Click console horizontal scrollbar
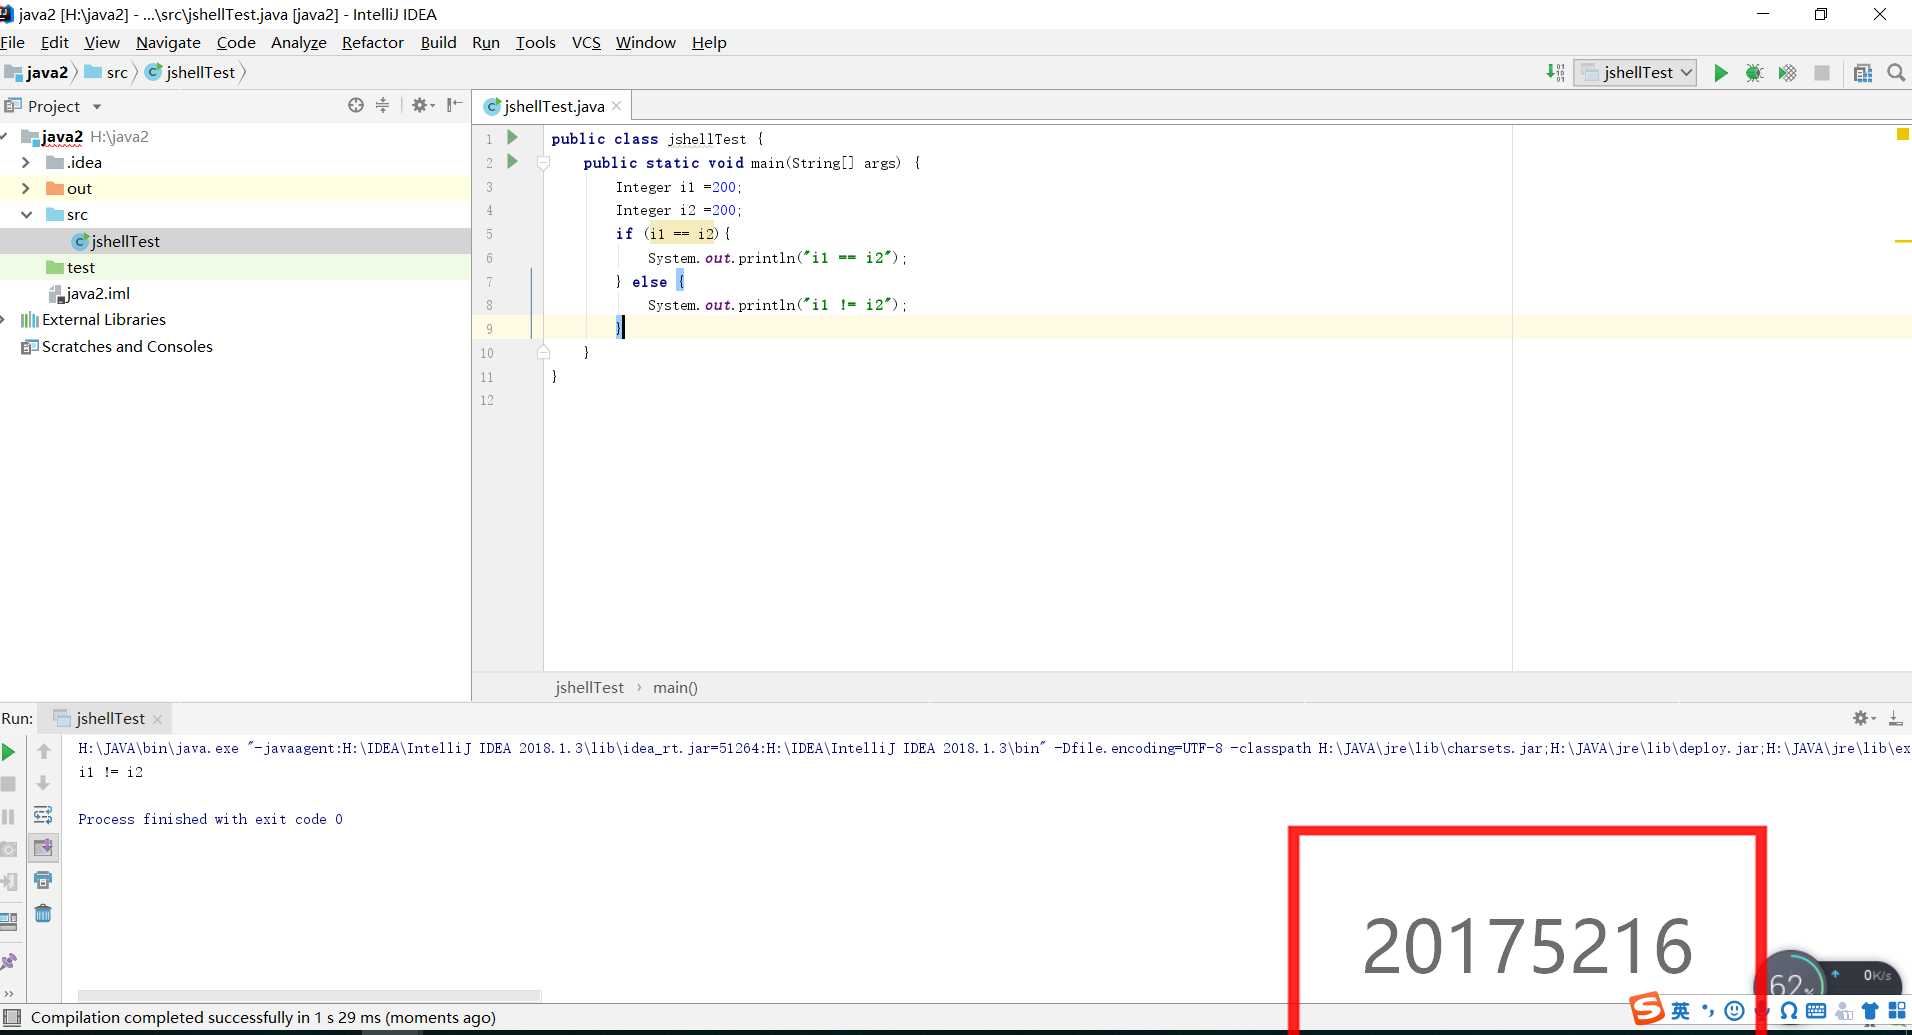This screenshot has width=1912, height=1035. point(310,996)
